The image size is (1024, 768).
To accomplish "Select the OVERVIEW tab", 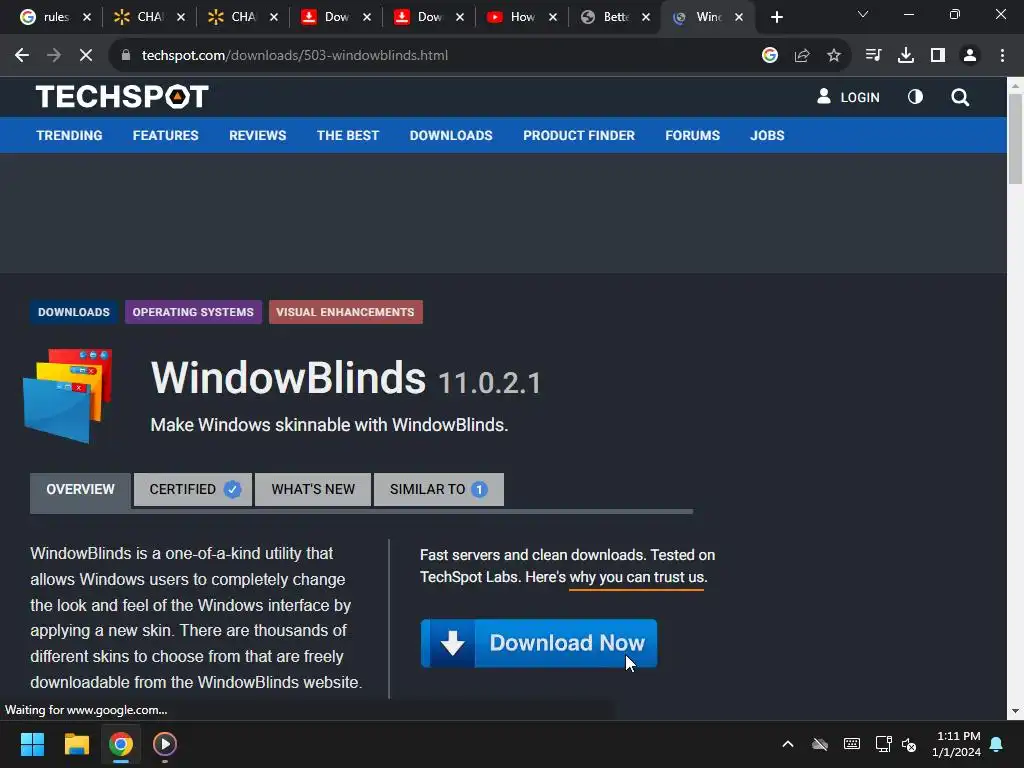I will point(80,490).
